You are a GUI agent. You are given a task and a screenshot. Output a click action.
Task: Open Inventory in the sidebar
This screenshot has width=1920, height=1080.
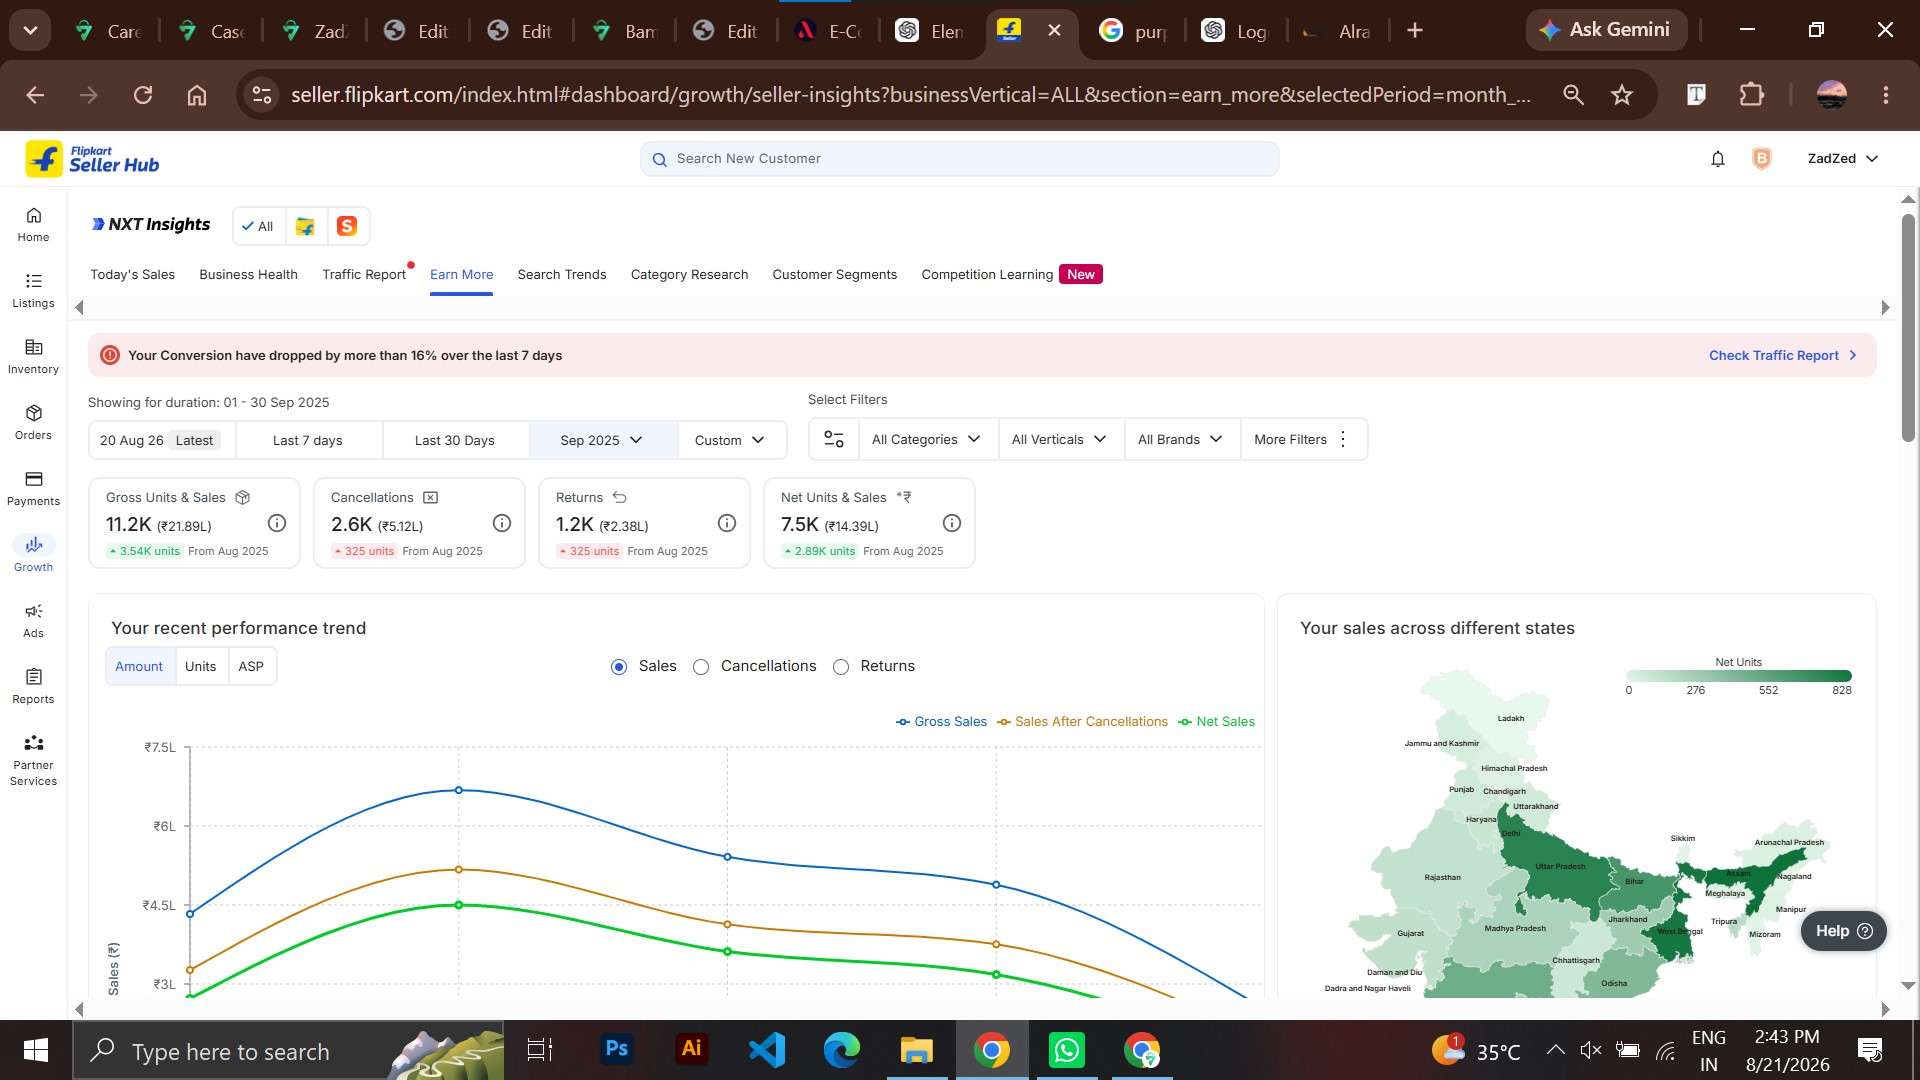point(33,357)
